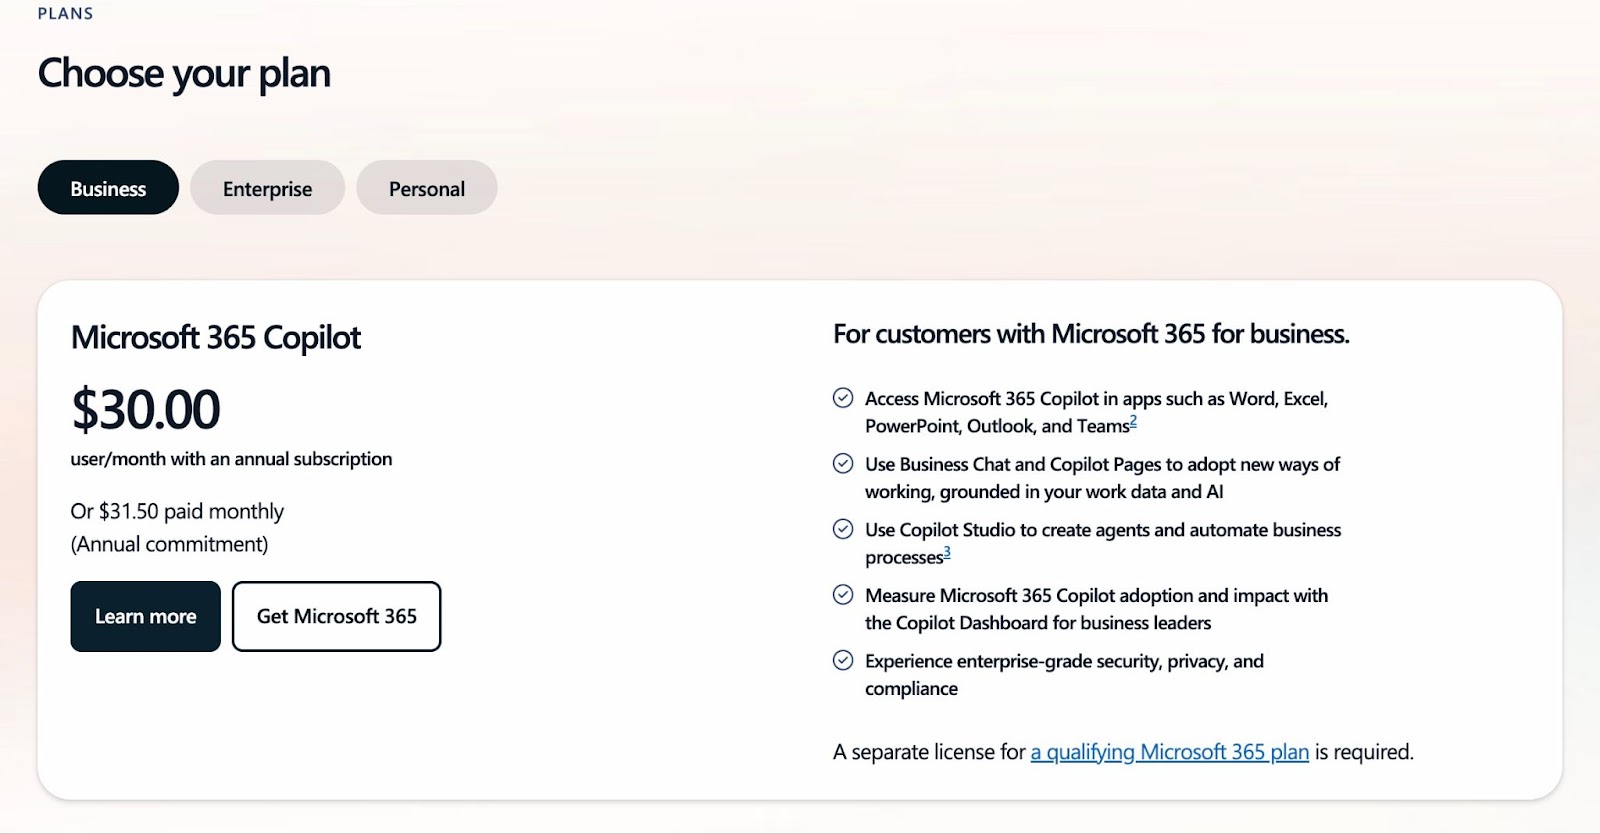Click the working, grounded in your work data text
The image size is (1600, 834).
(x=1044, y=492)
